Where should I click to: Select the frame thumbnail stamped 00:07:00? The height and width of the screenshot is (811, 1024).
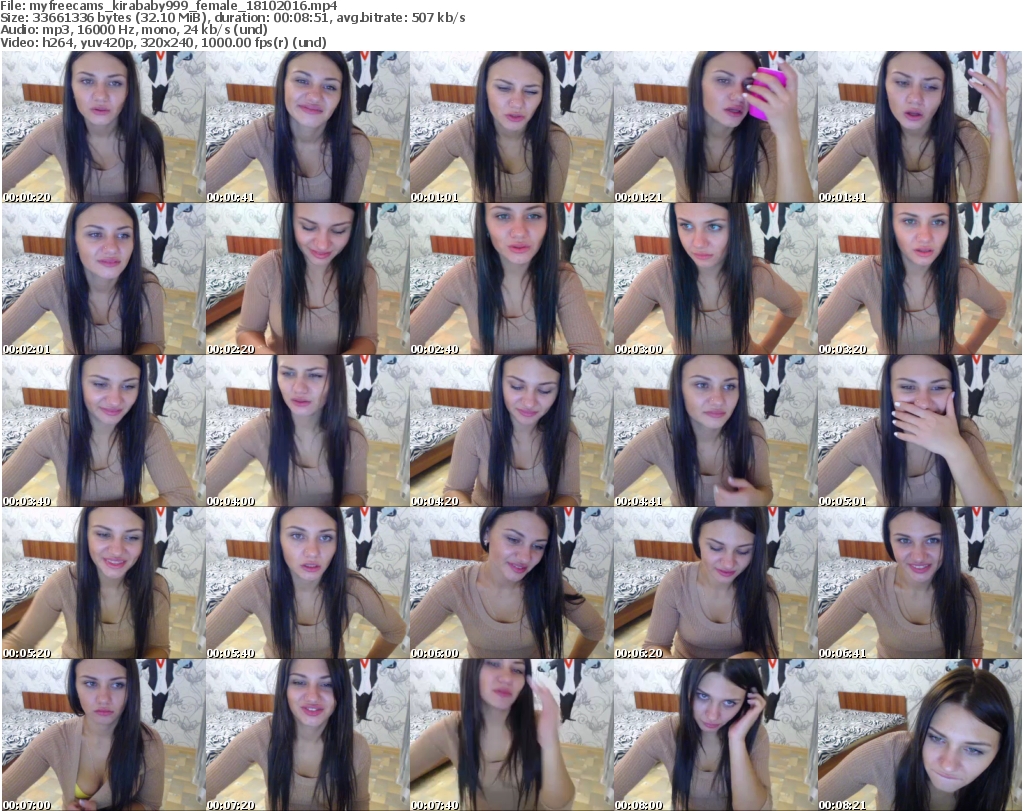pos(104,735)
